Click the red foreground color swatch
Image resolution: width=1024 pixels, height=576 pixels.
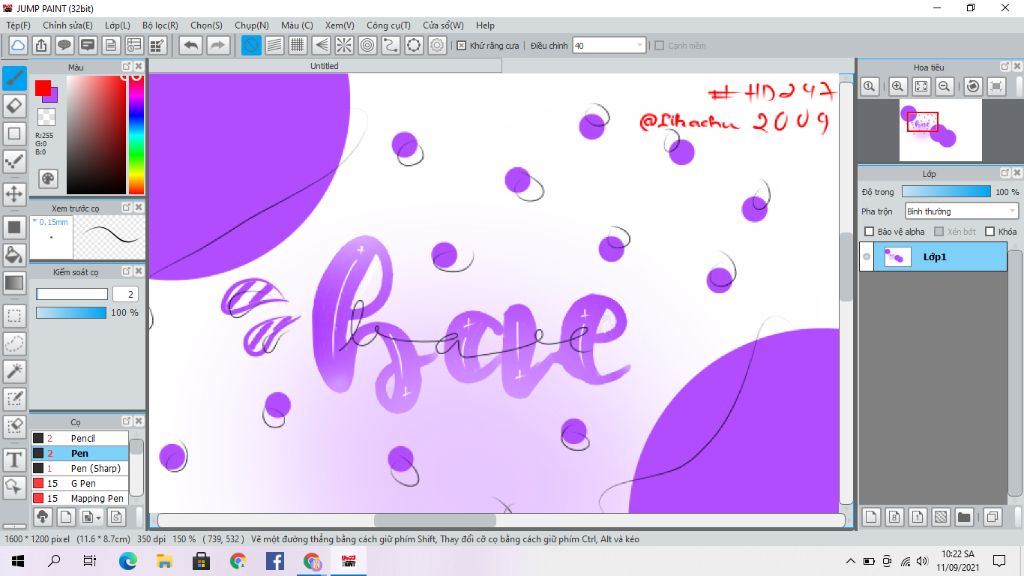pyautogui.click(x=43, y=88)
